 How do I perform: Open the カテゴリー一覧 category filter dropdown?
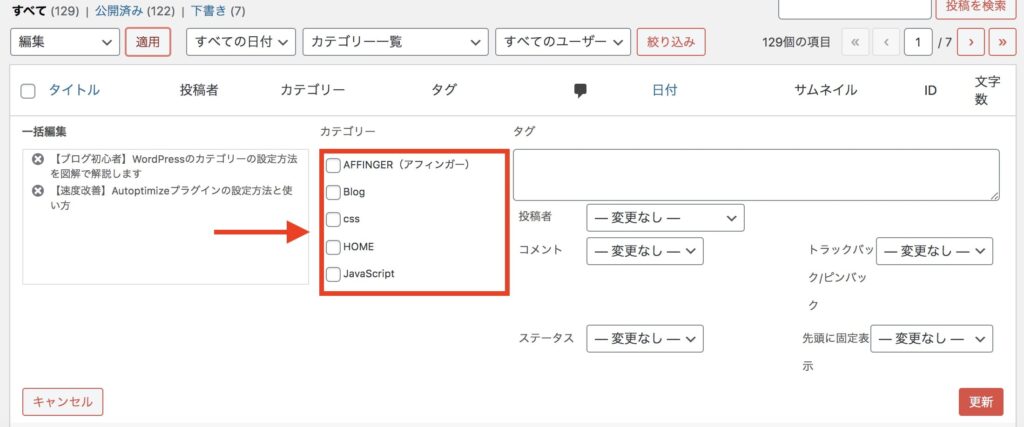click(395, 42)
